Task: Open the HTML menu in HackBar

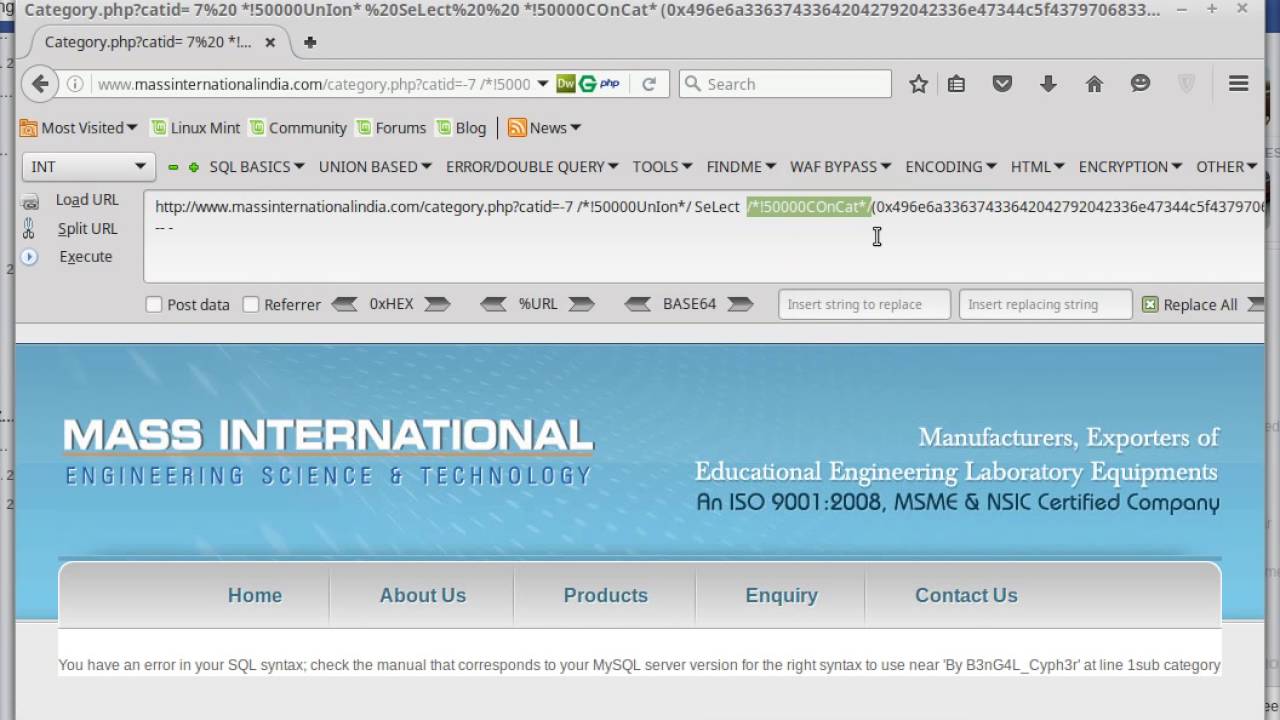Action: point(1037,167)
